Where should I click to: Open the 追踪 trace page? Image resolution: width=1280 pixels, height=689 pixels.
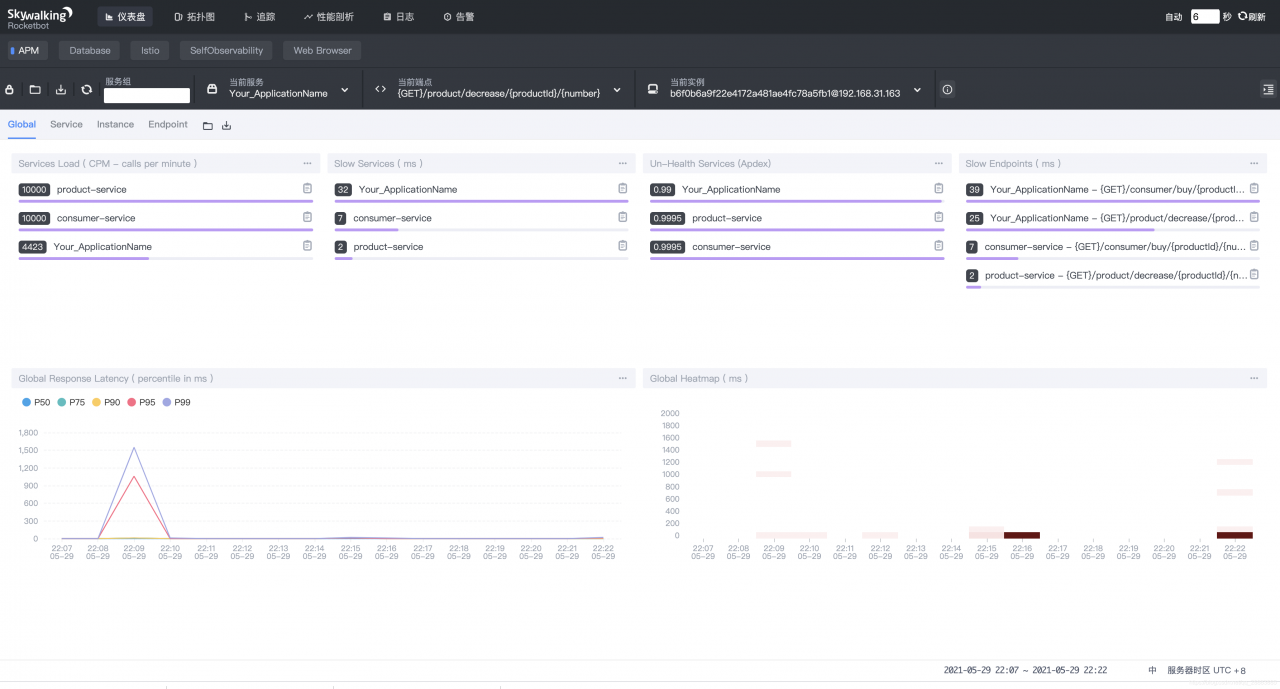[x=260, y=17]
